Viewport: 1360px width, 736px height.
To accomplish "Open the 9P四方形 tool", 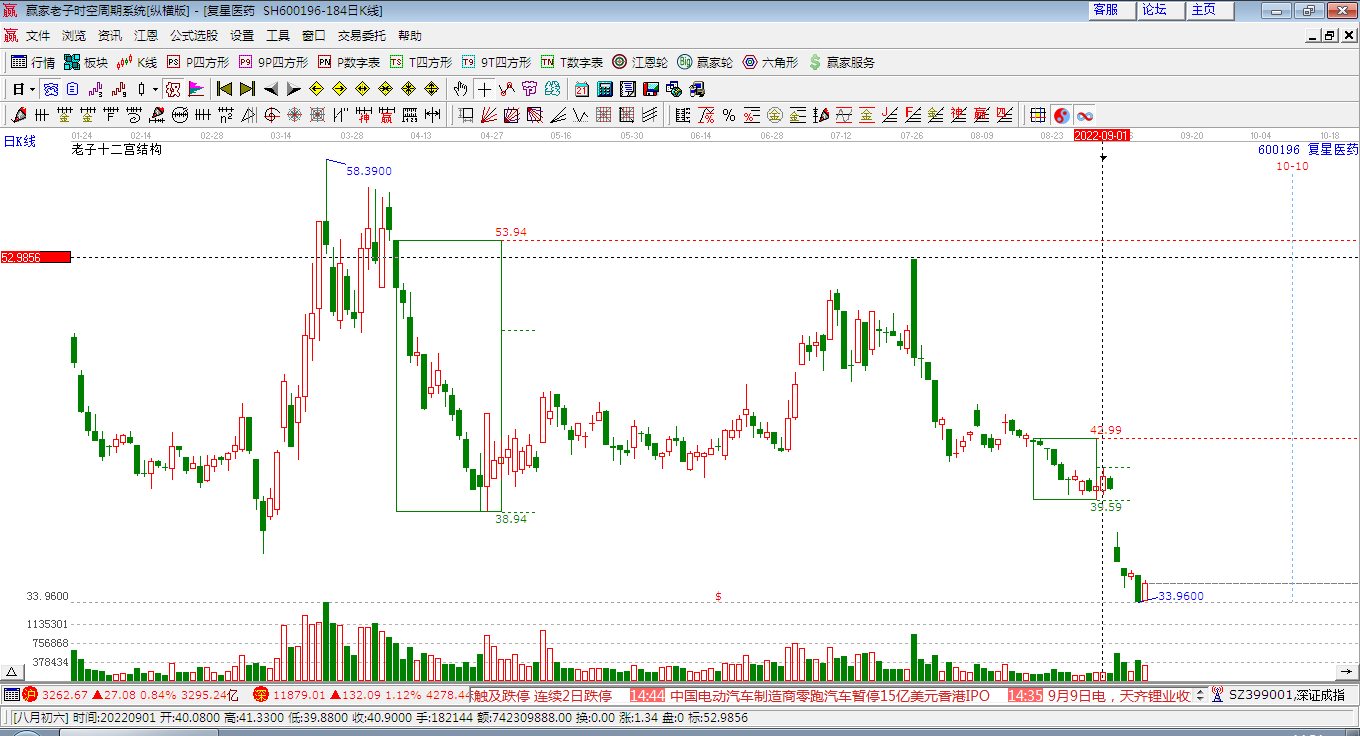I will pyautogui.click(x=272, y=62).
